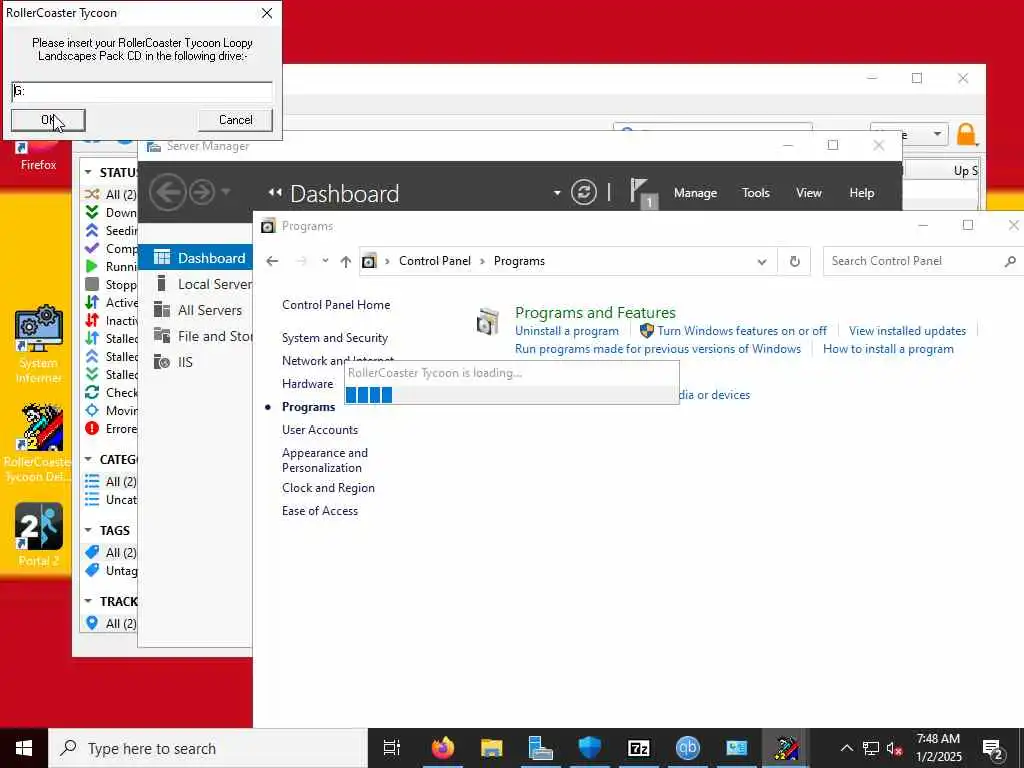Launch RollerCoaster Tycoon Deluxe desktop icon
This screenshot has width=1024, height=768.
(39, 443)
